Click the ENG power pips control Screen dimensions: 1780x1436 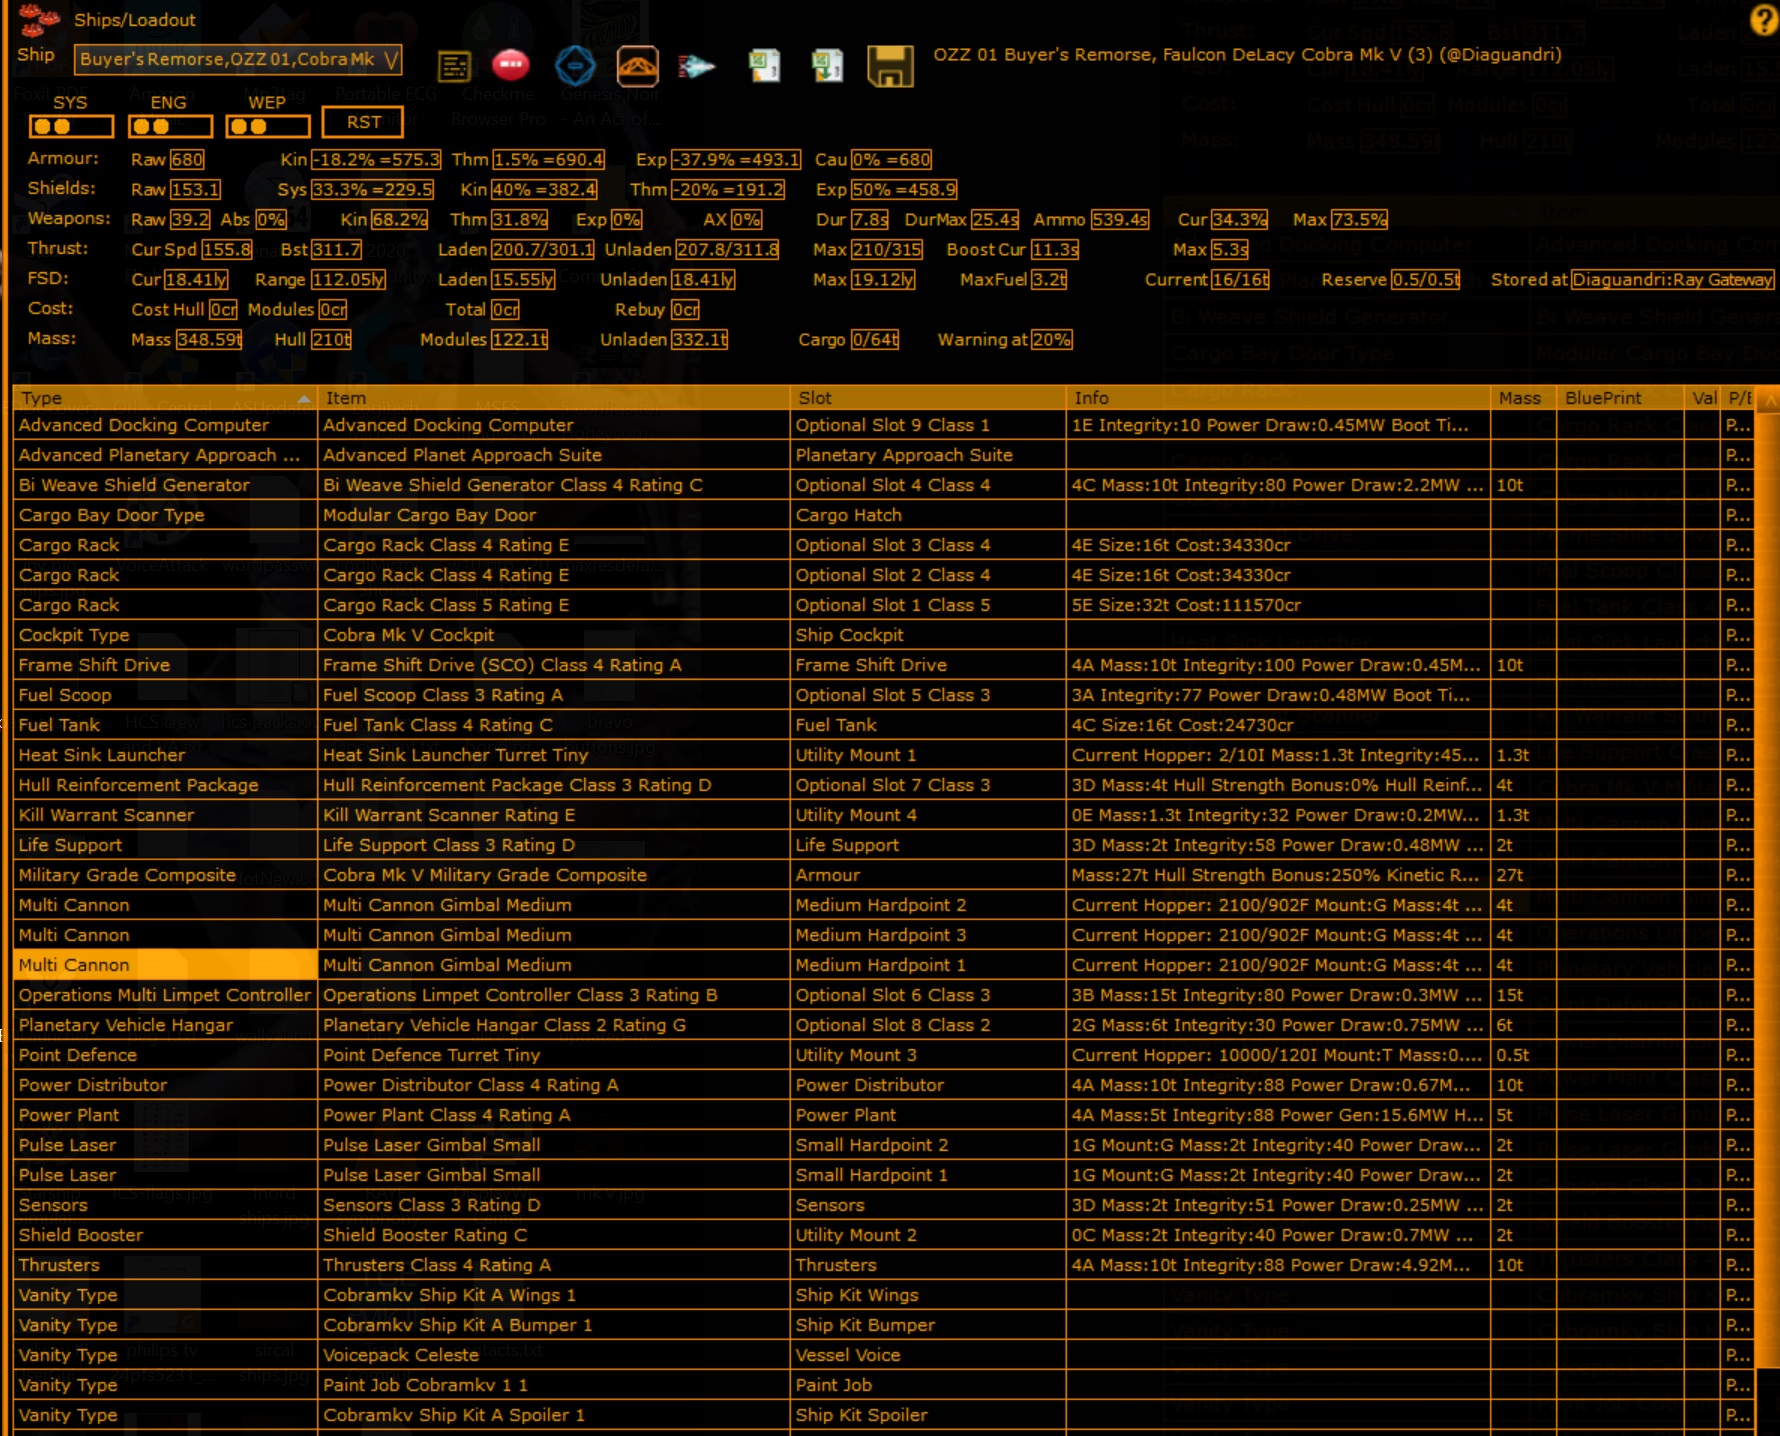tap(170, 126)
